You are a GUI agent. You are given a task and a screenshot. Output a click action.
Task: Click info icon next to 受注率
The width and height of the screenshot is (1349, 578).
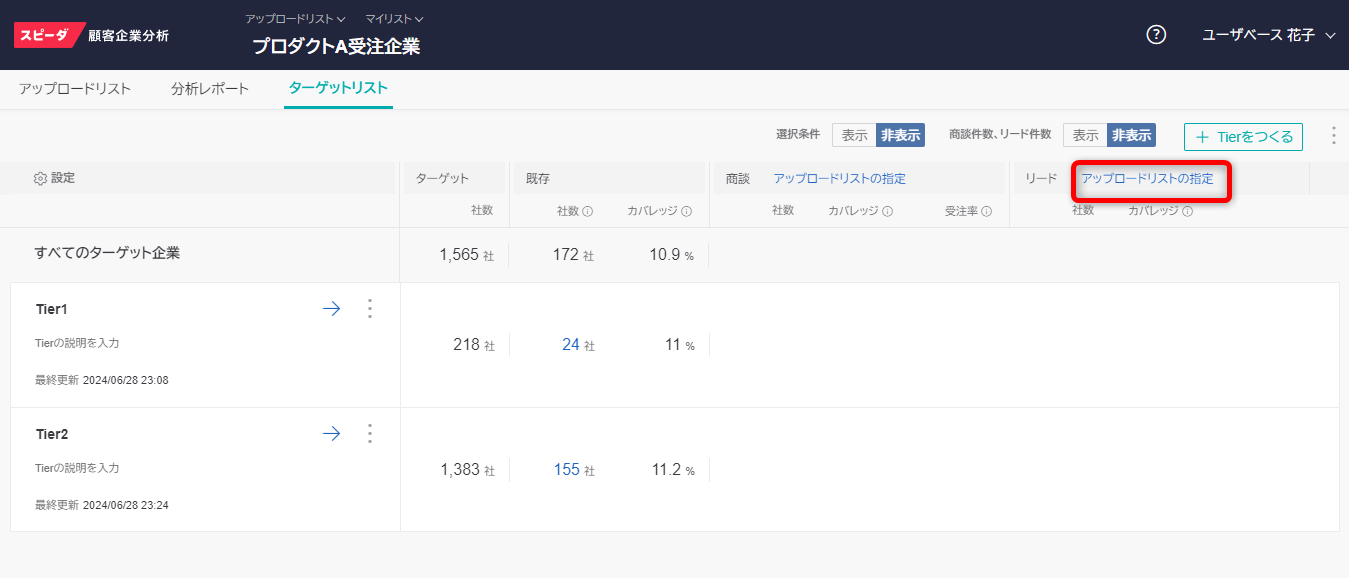point(986,211)
